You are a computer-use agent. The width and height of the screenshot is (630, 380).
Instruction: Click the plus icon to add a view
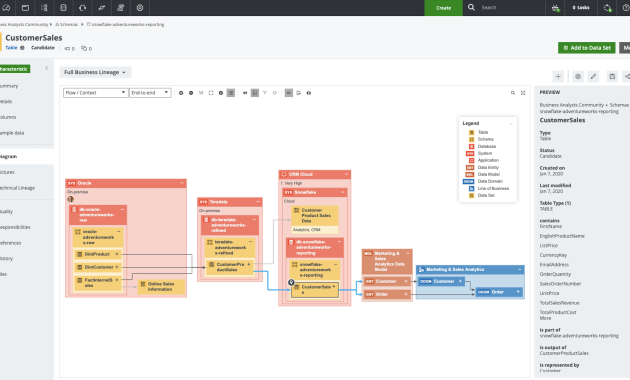pyautogui.click(x=558, y=76)
